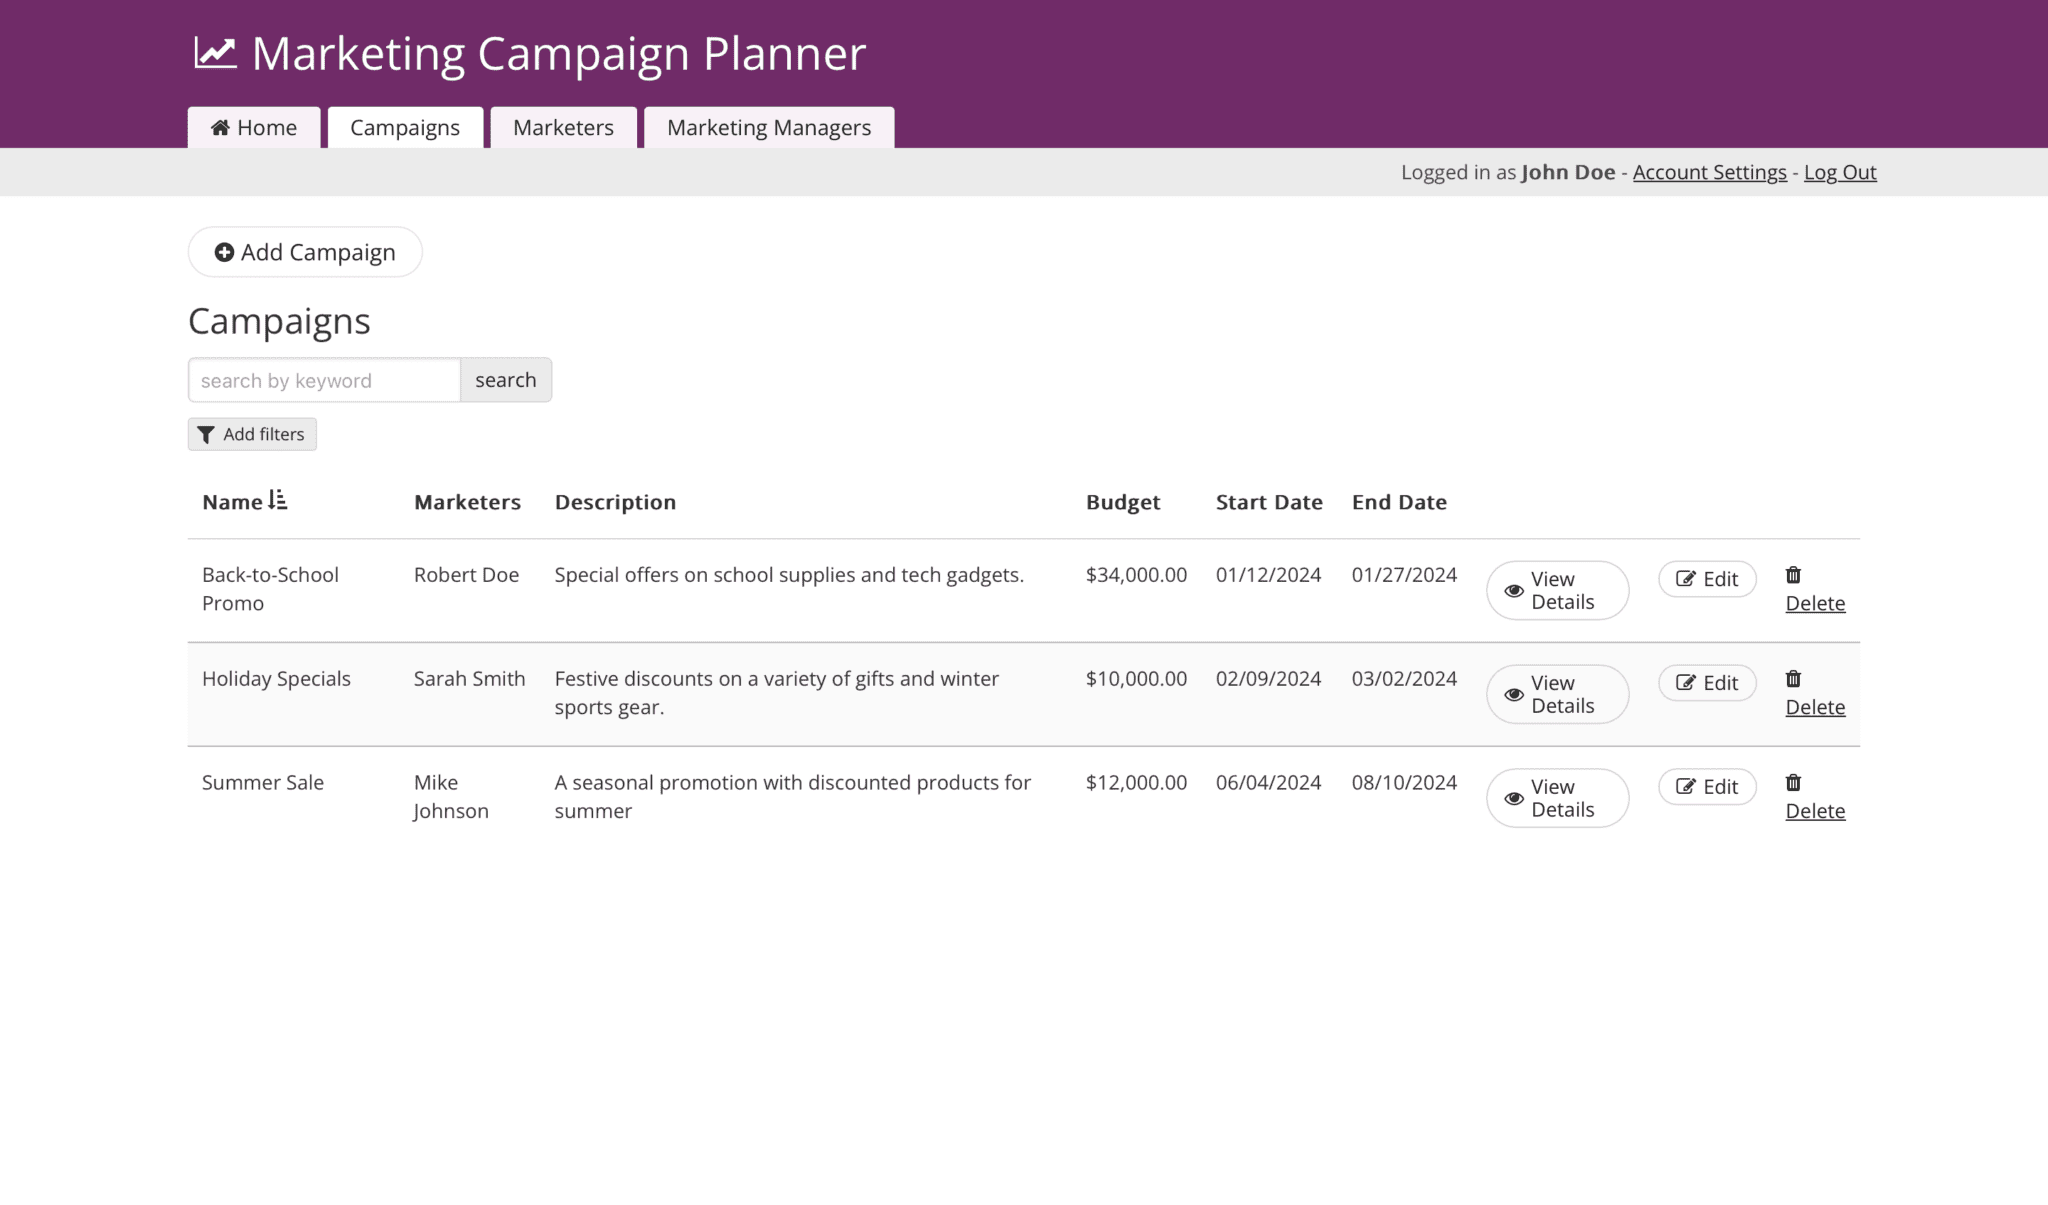Delete the Summer Sale campaign
This screenshot has width=2048, height=1205.
tap(1815, 811)
